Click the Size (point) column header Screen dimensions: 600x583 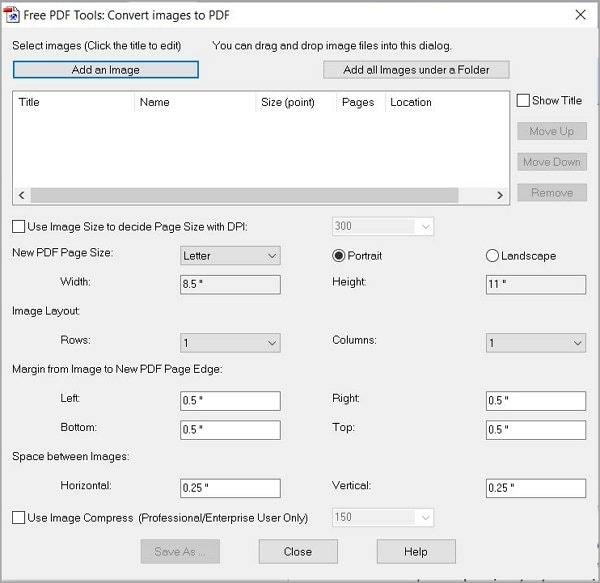pyautogui.click(x=296, y=102)
